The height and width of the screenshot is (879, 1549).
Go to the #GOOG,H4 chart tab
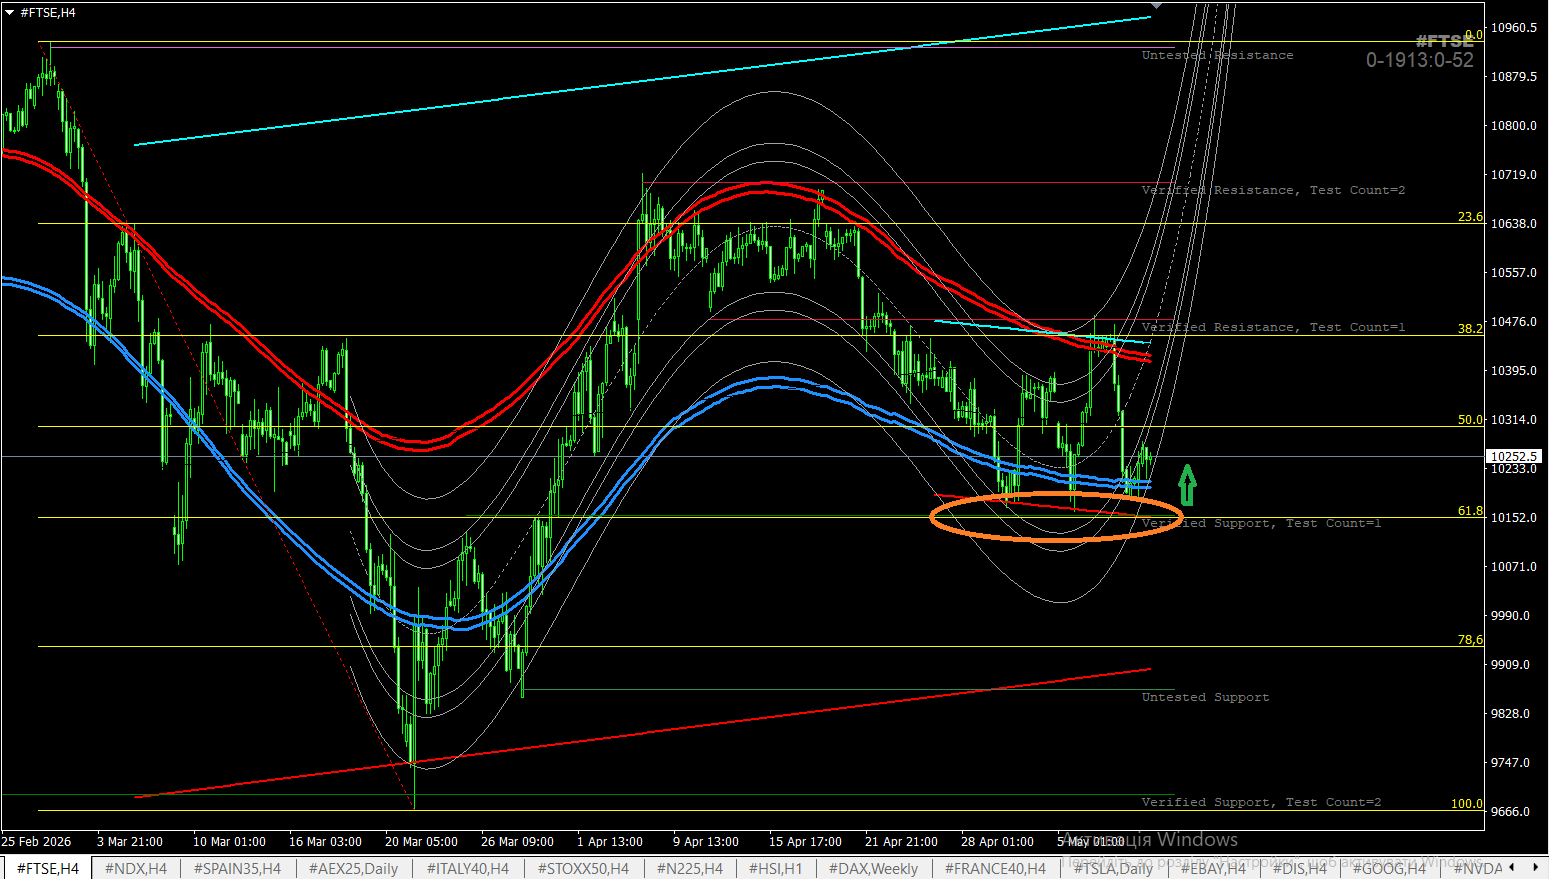pyautogui.click(x=1389, y=868)
